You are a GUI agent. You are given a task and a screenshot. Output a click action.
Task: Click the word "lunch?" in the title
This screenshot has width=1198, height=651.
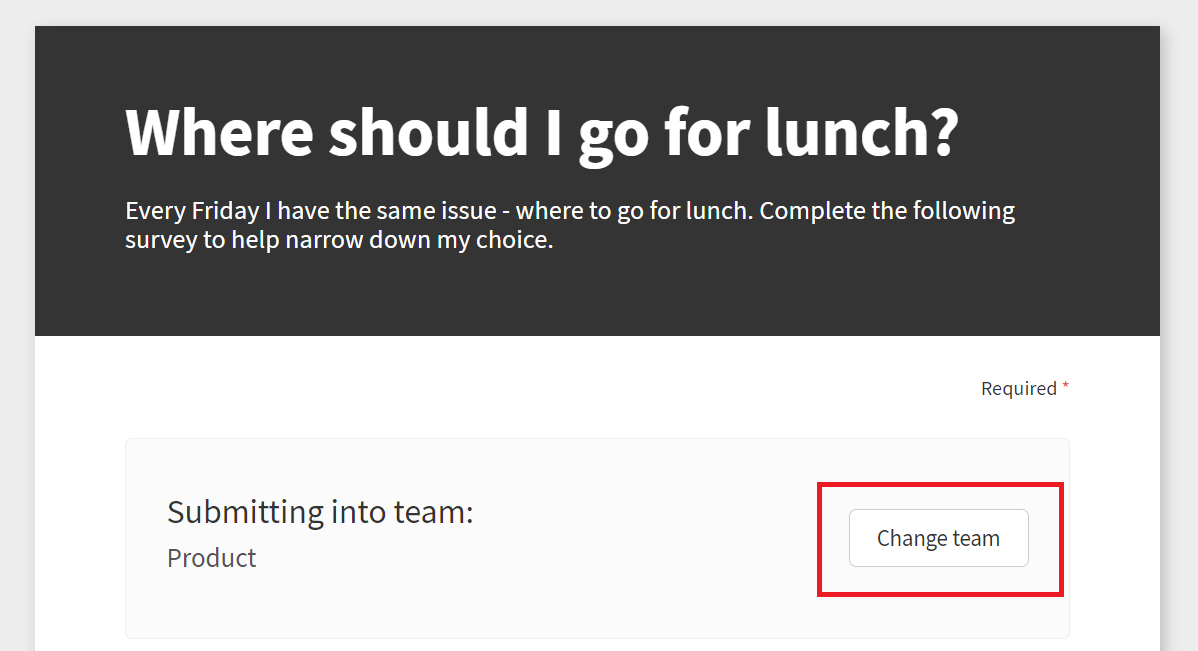coord(861,133)
